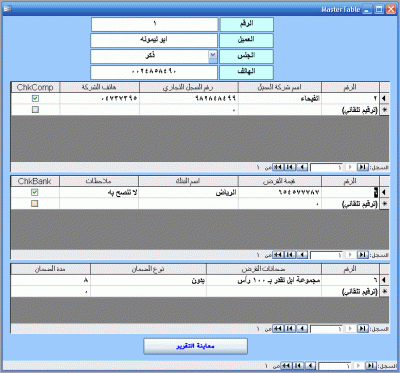Select the ChkBank column header
Image resolution: width=400 pixels, height=373 pixels.
[x=35, y=181]
